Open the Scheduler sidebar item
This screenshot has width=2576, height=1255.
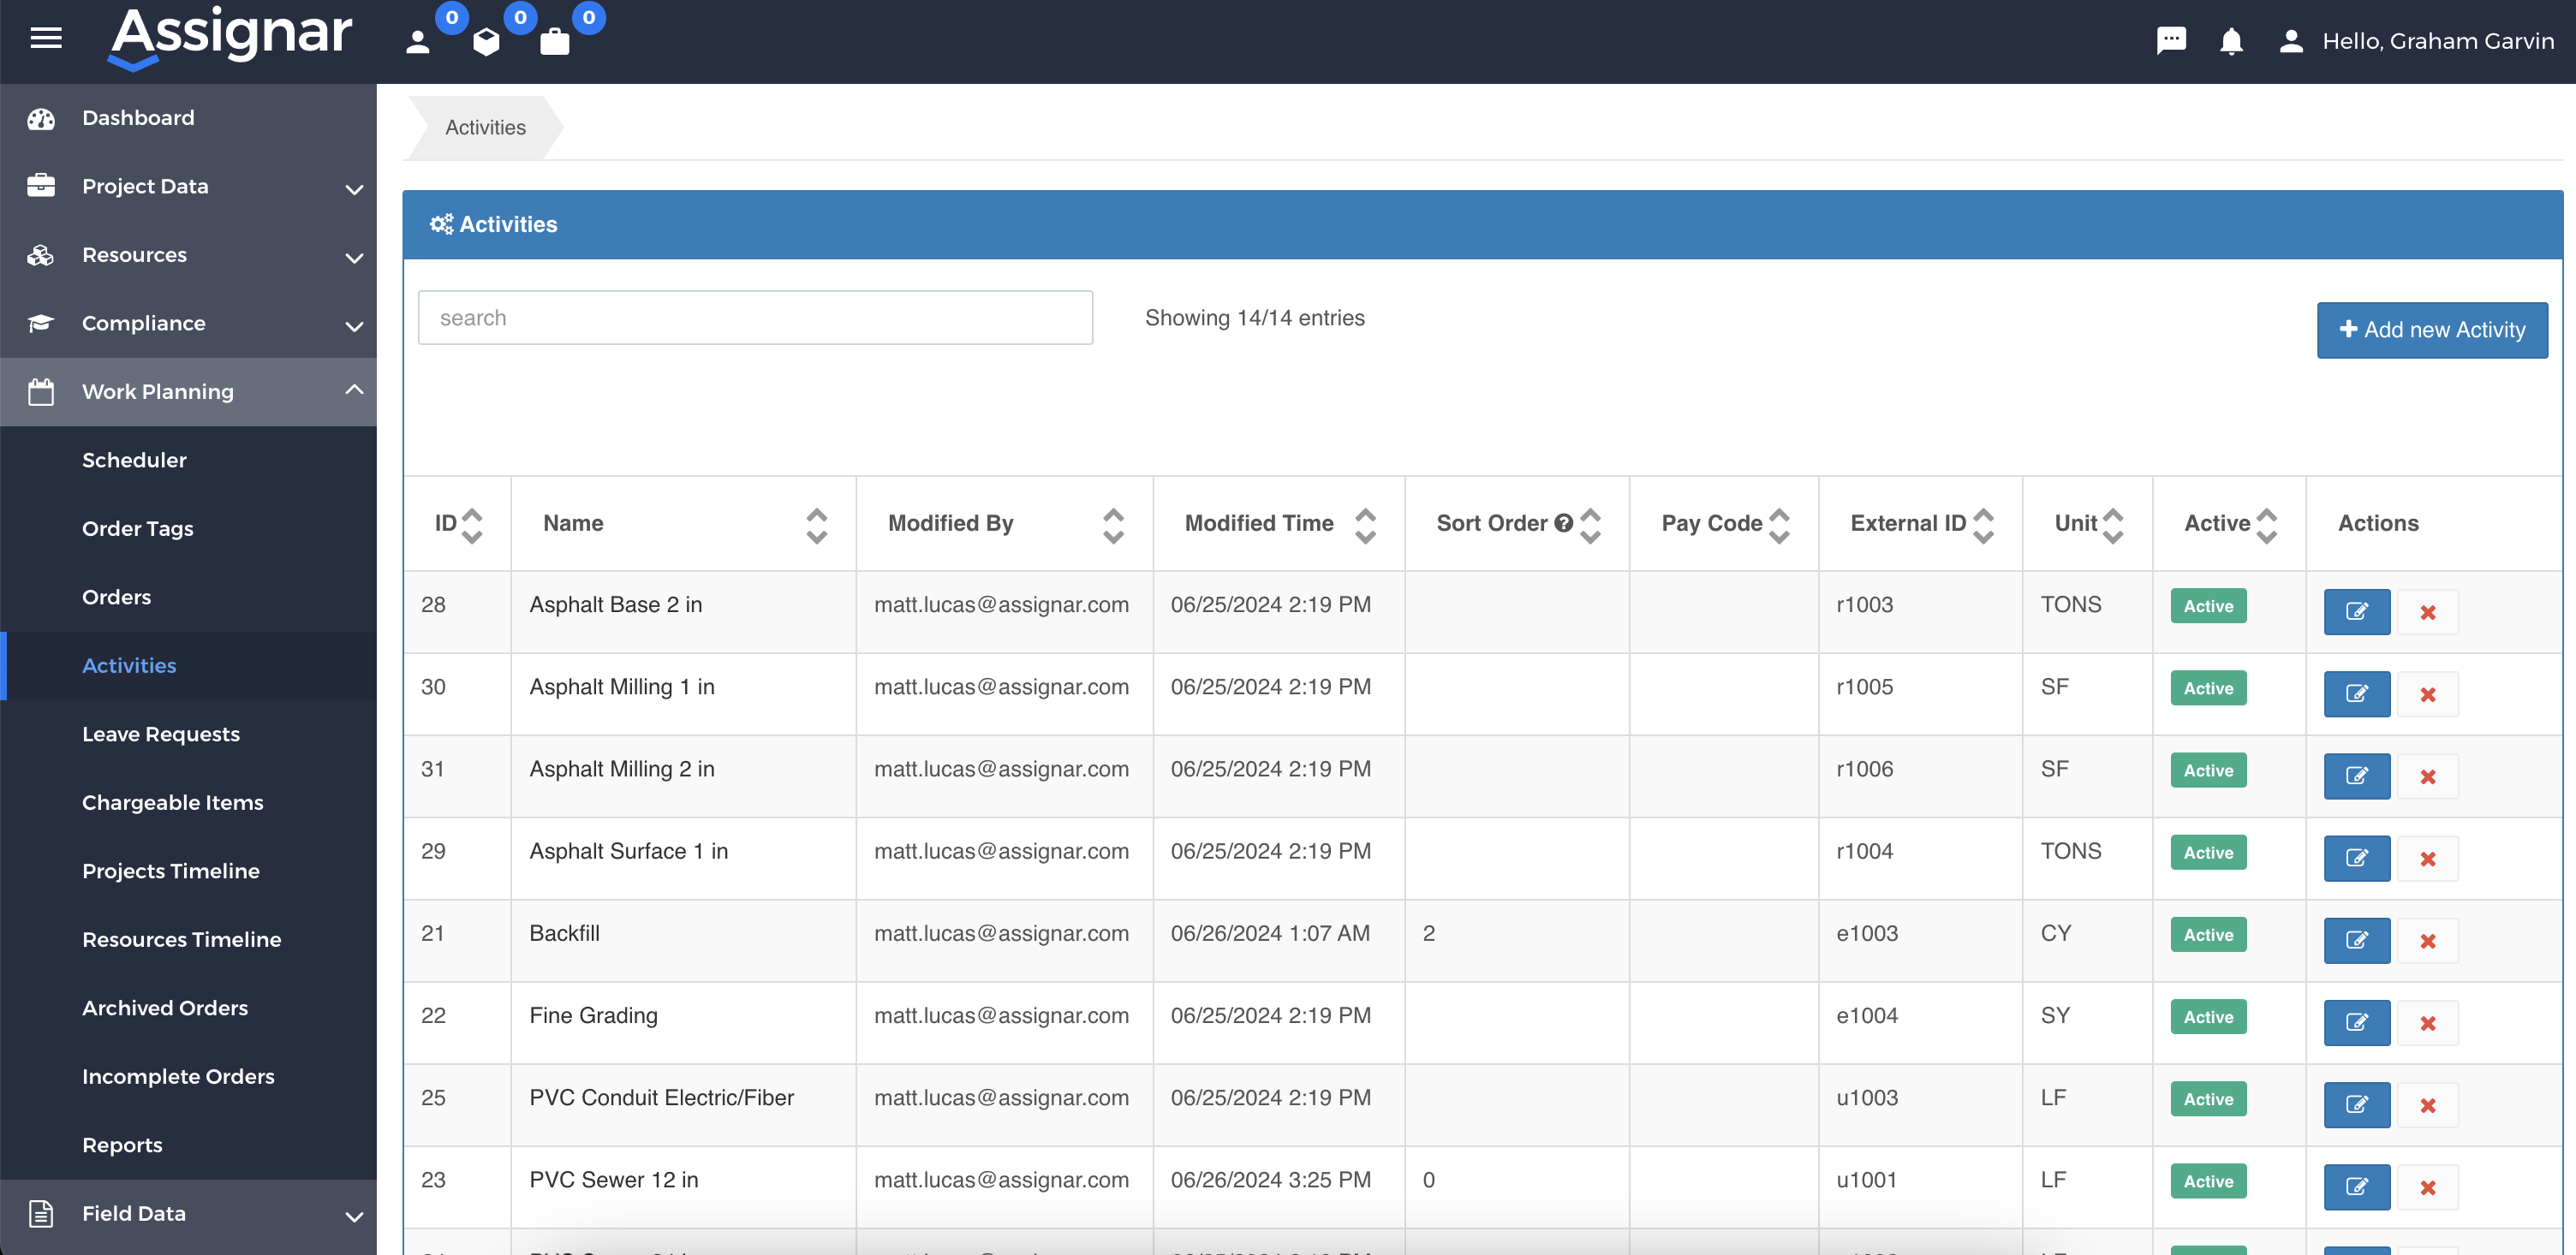(135, 460)
